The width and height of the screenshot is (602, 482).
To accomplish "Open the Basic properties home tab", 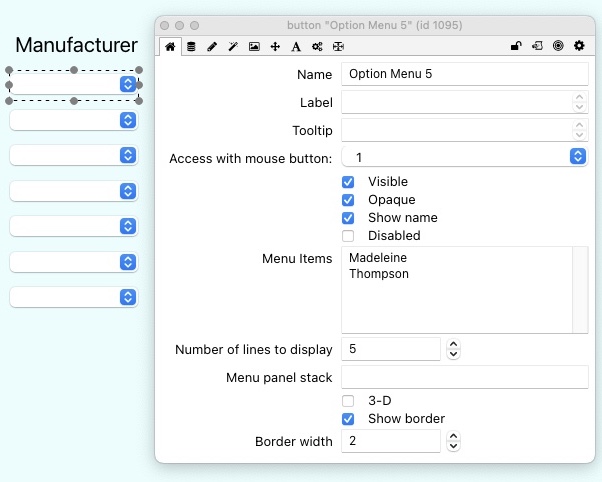I will click(171, 46).
